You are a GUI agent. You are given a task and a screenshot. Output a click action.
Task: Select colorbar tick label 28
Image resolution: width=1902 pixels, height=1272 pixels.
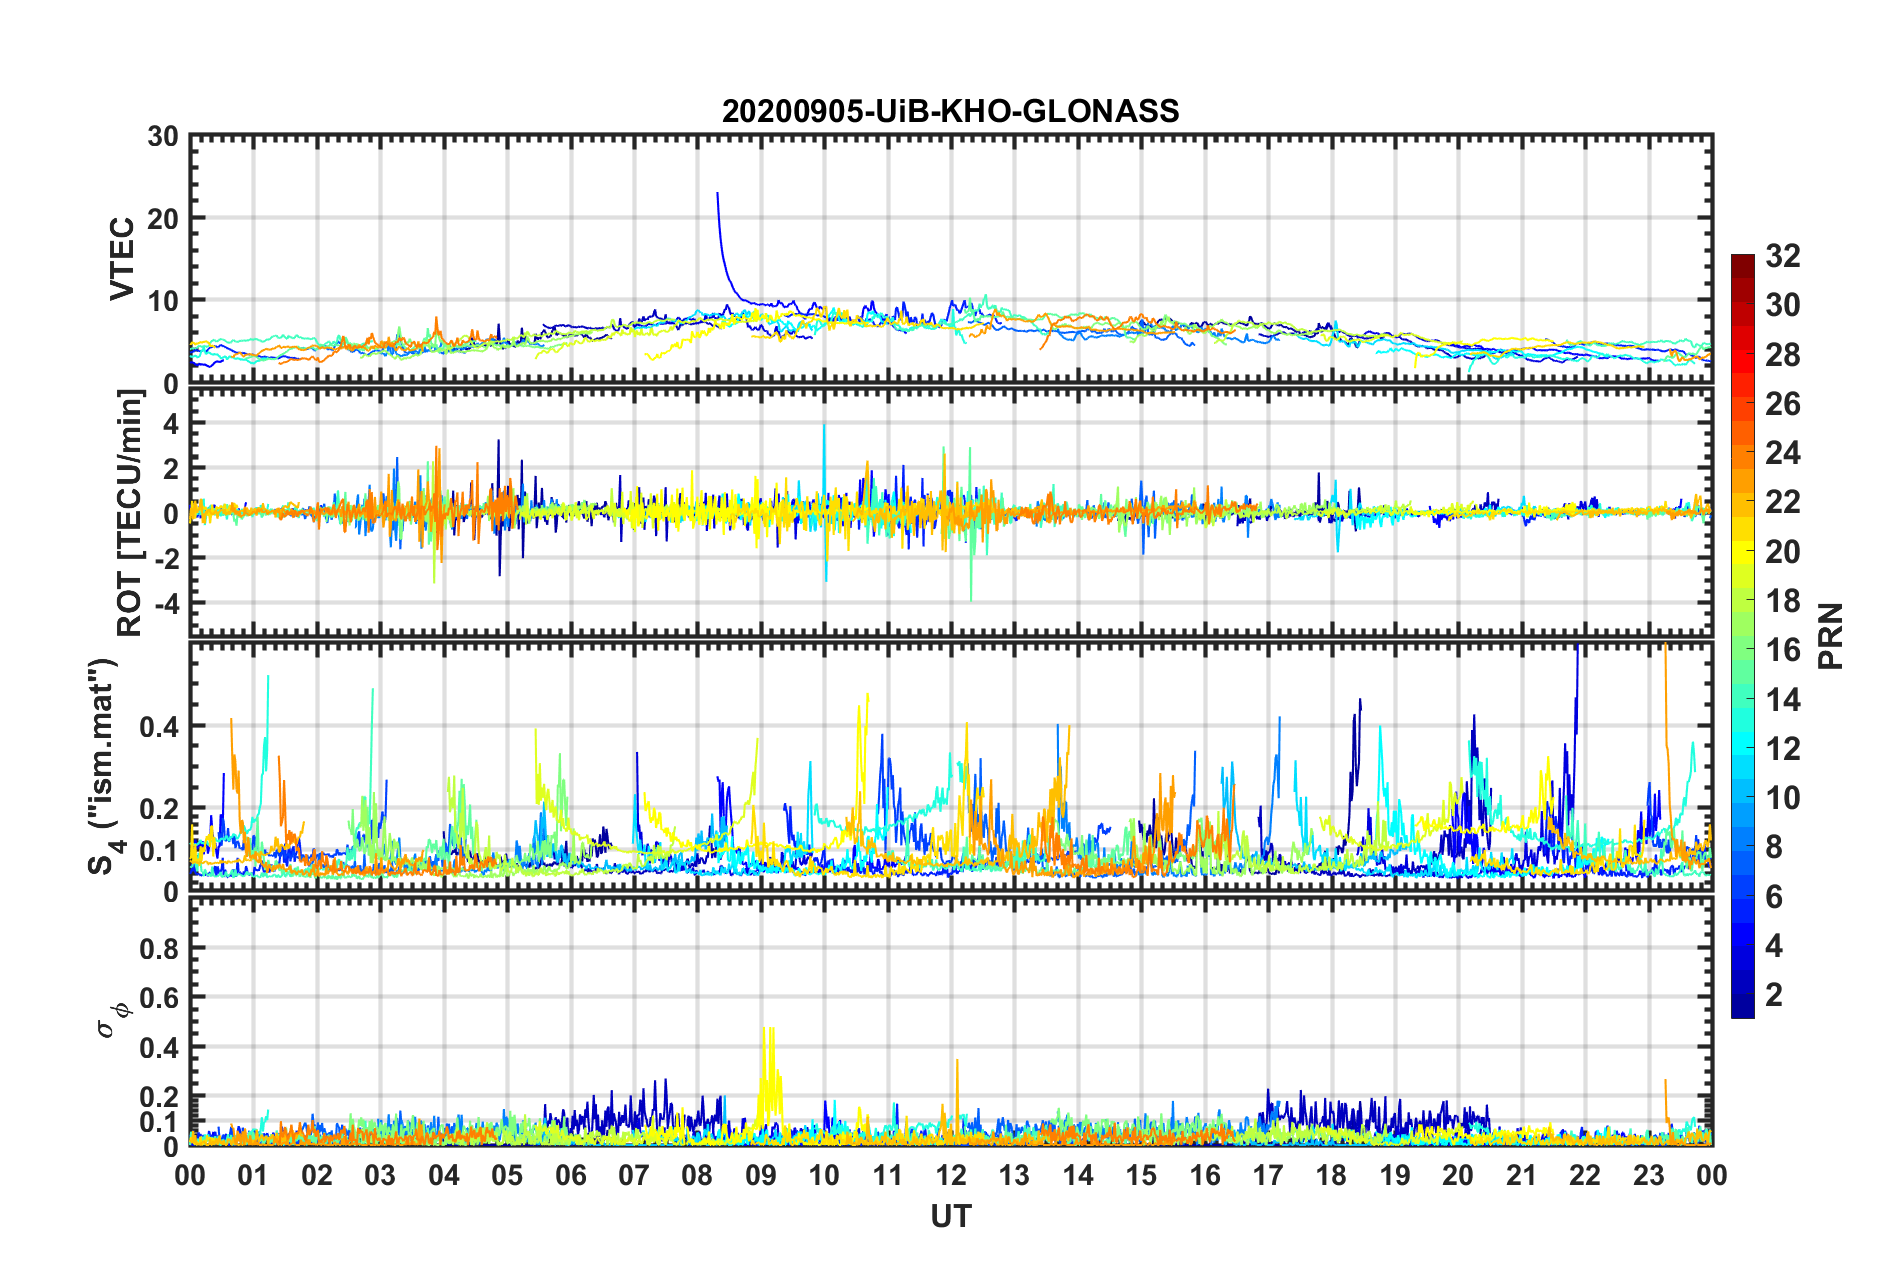(1782, 355)
